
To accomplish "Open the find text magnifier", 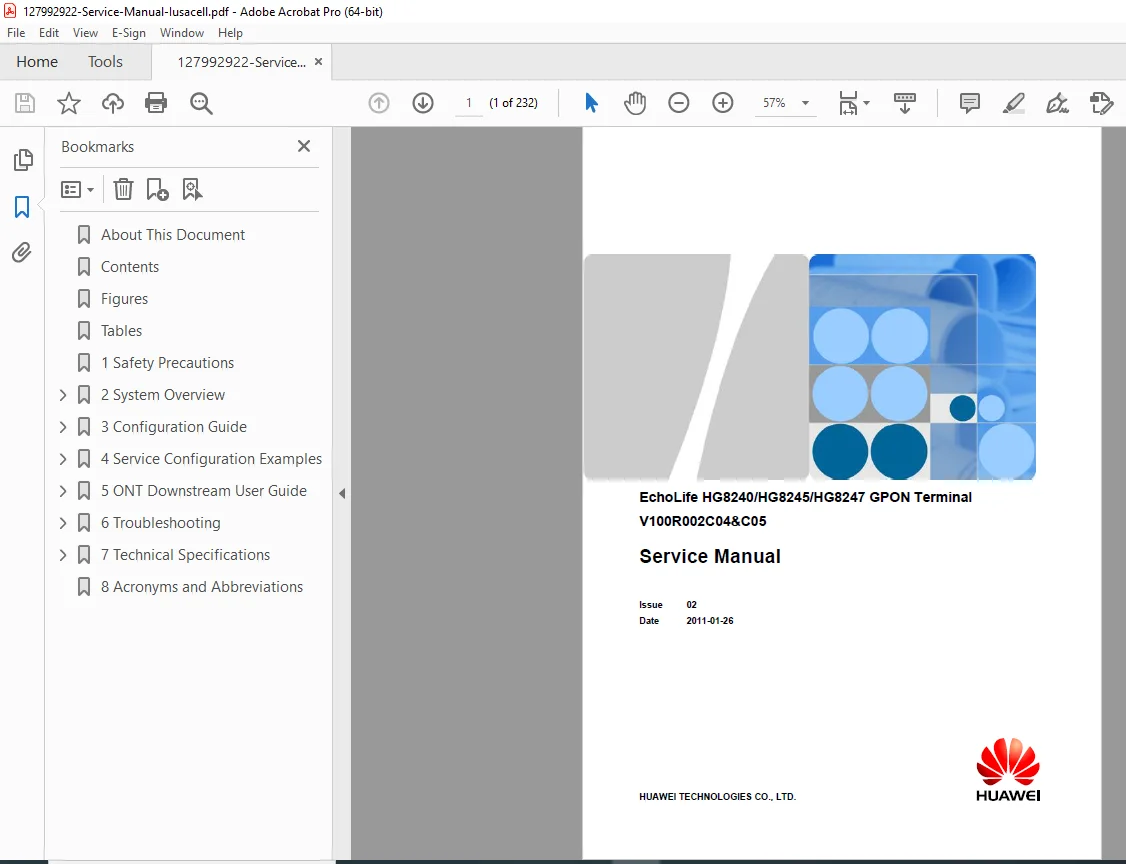I will coord(201,103).
